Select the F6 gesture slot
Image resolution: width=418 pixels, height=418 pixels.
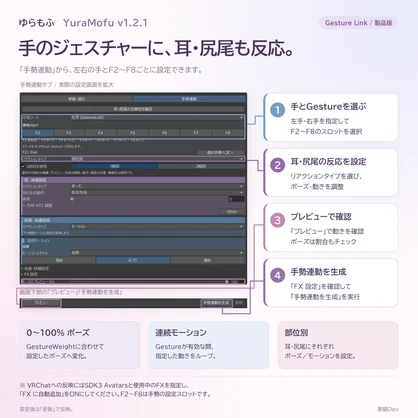164,133
